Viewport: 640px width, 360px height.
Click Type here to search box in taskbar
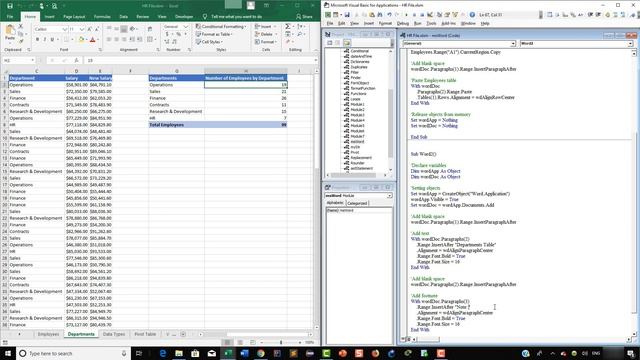coord(73,353)
